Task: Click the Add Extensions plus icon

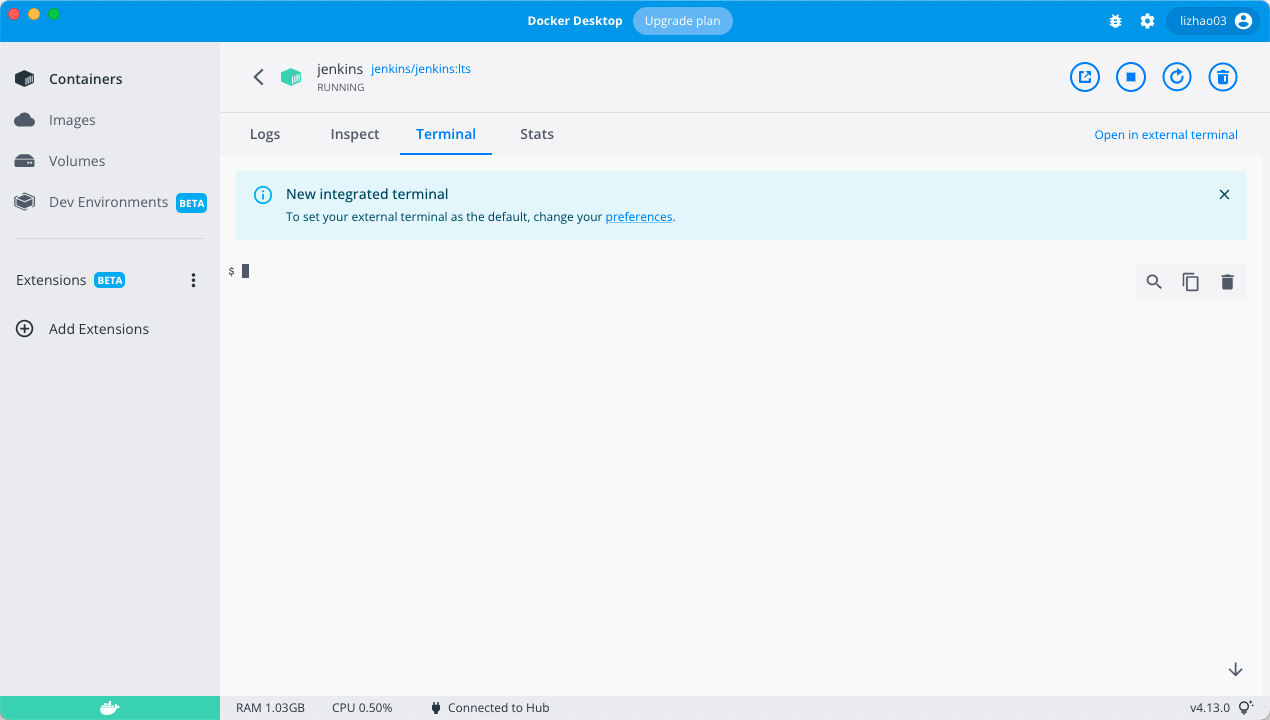Action: [x=25, y=329]
